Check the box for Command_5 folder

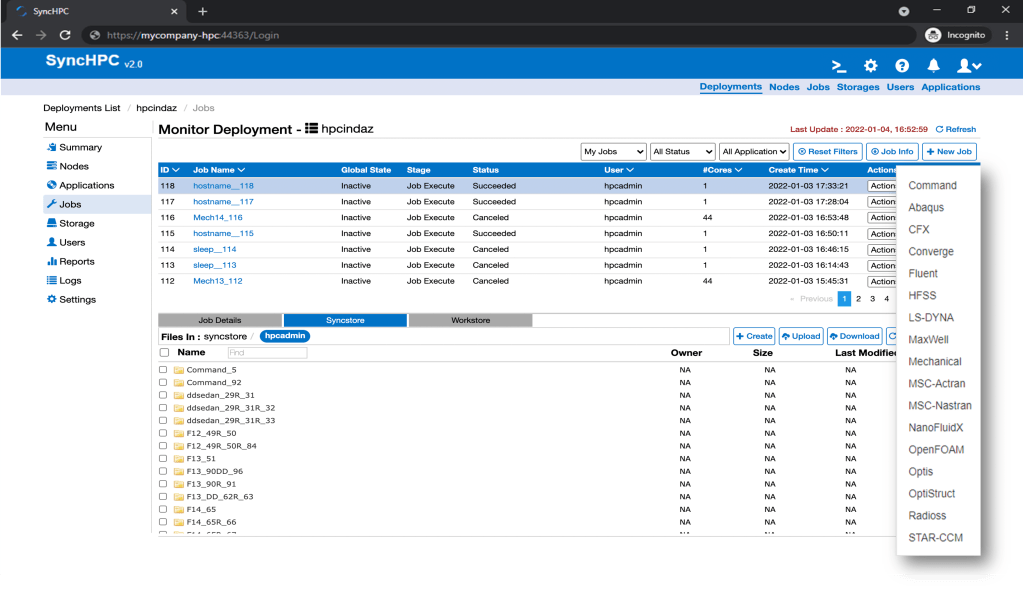164,370
